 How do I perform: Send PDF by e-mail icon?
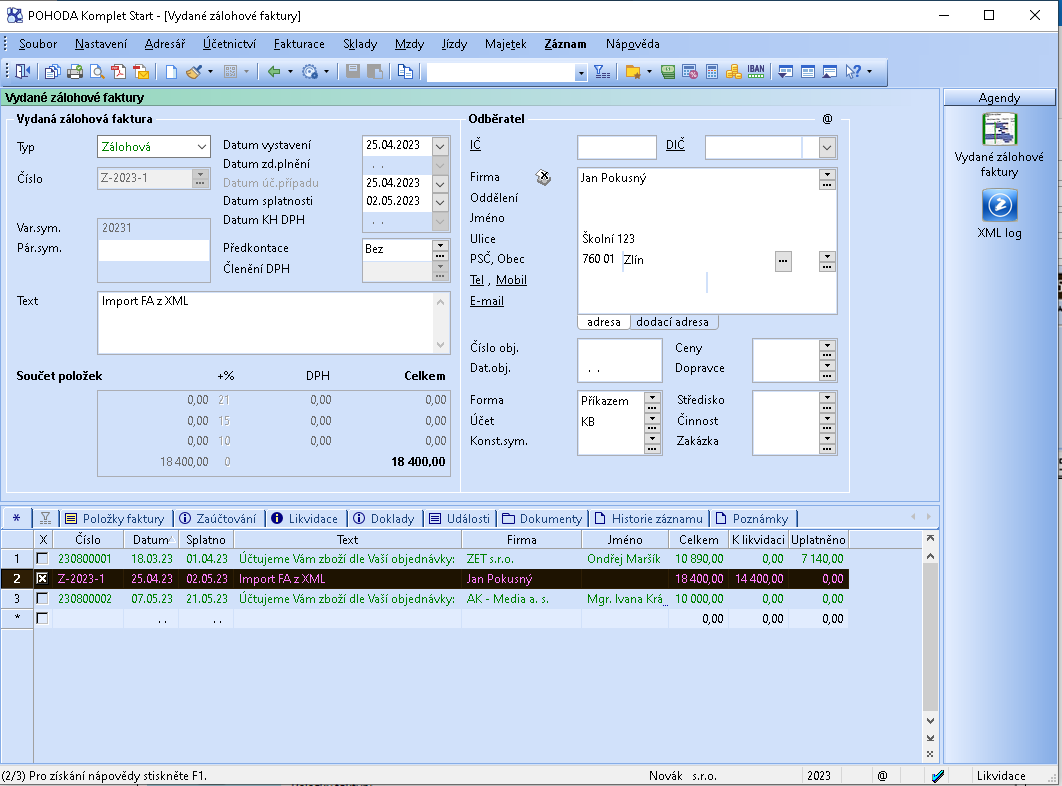pos(141,71)
